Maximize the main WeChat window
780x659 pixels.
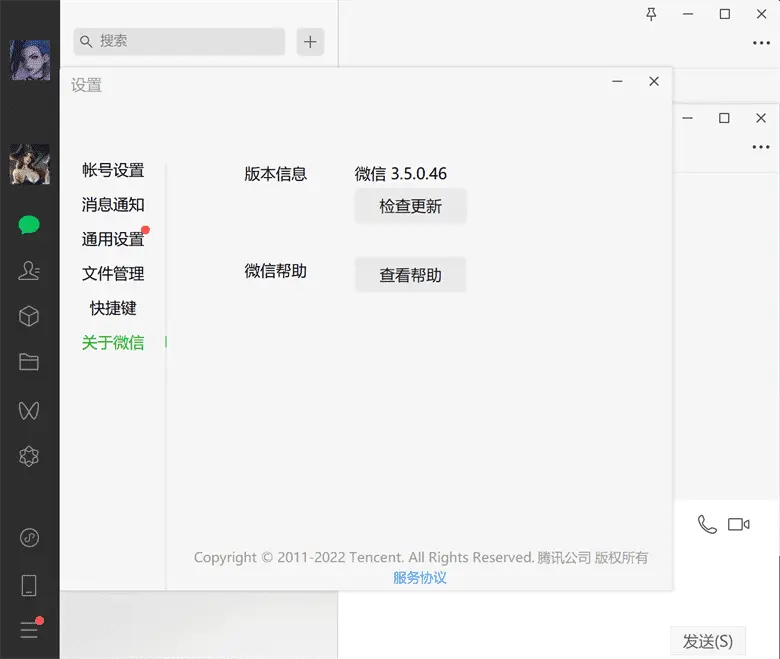[725, 14]
